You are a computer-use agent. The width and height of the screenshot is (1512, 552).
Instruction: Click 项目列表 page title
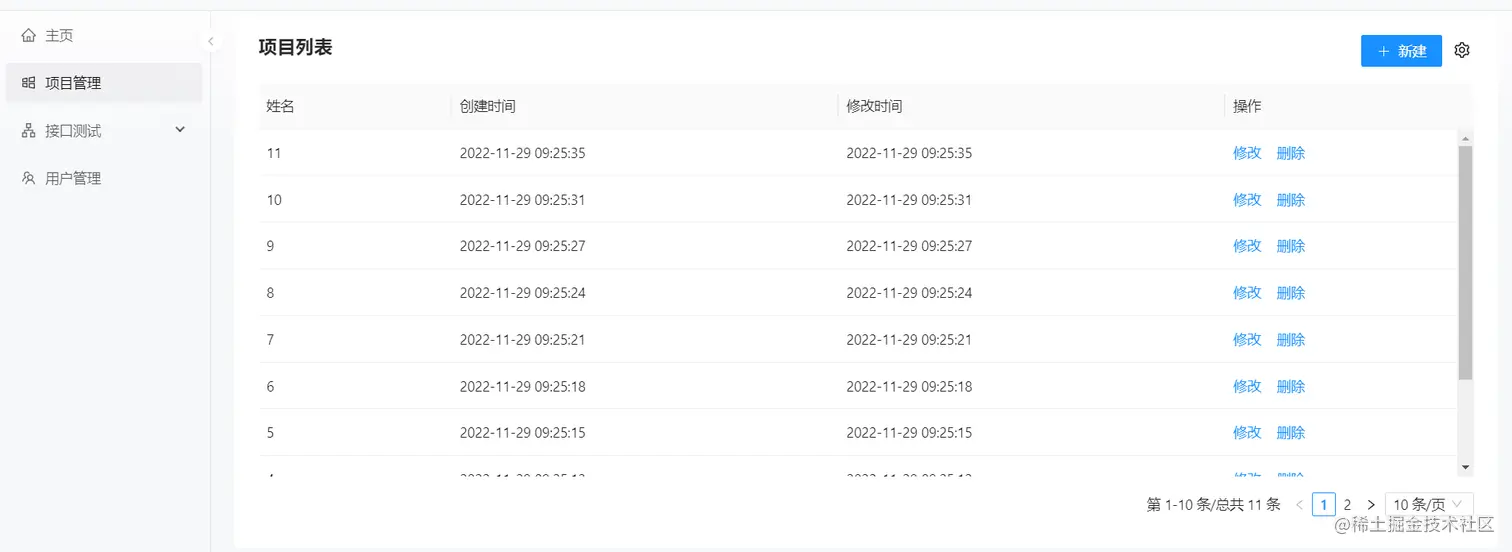pyautogui.click(x=295, y=47)
